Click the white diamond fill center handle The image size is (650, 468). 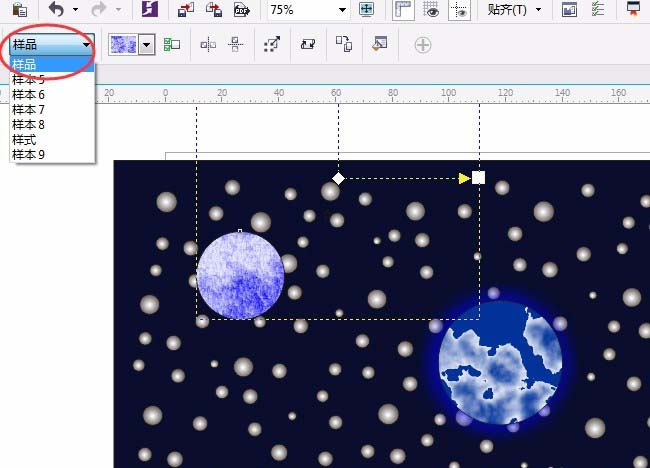(339, 179)
